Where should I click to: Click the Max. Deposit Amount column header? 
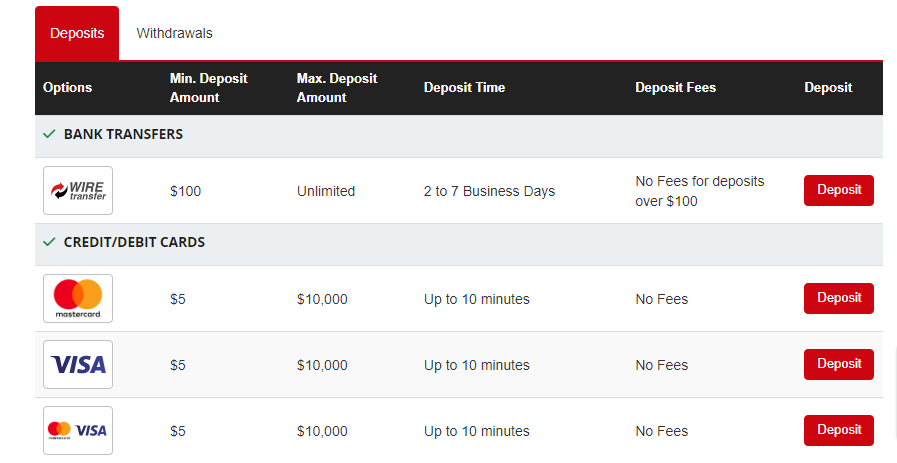point(337,88)
